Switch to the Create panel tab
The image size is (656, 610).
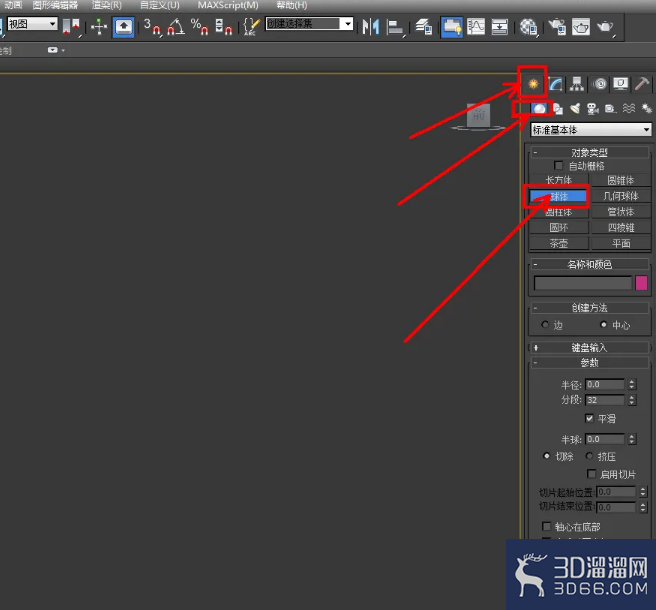click(533, 84)
